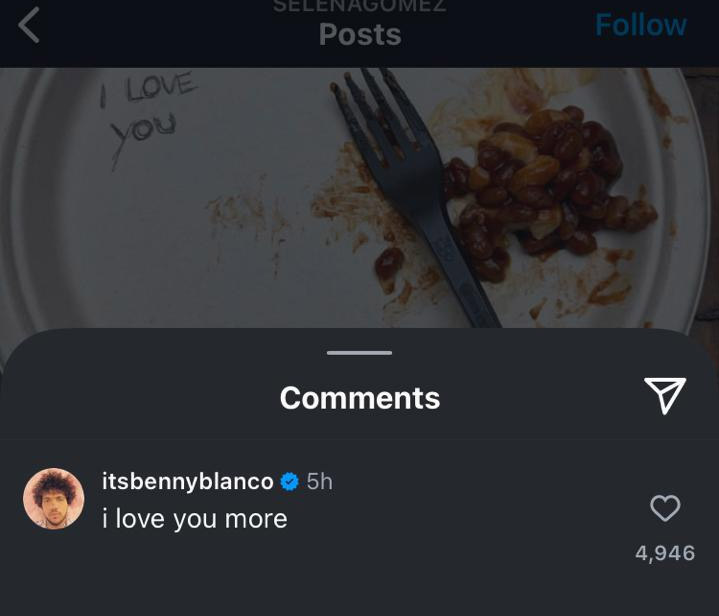Click the Comments sheet drag handle

coord(359,353)
